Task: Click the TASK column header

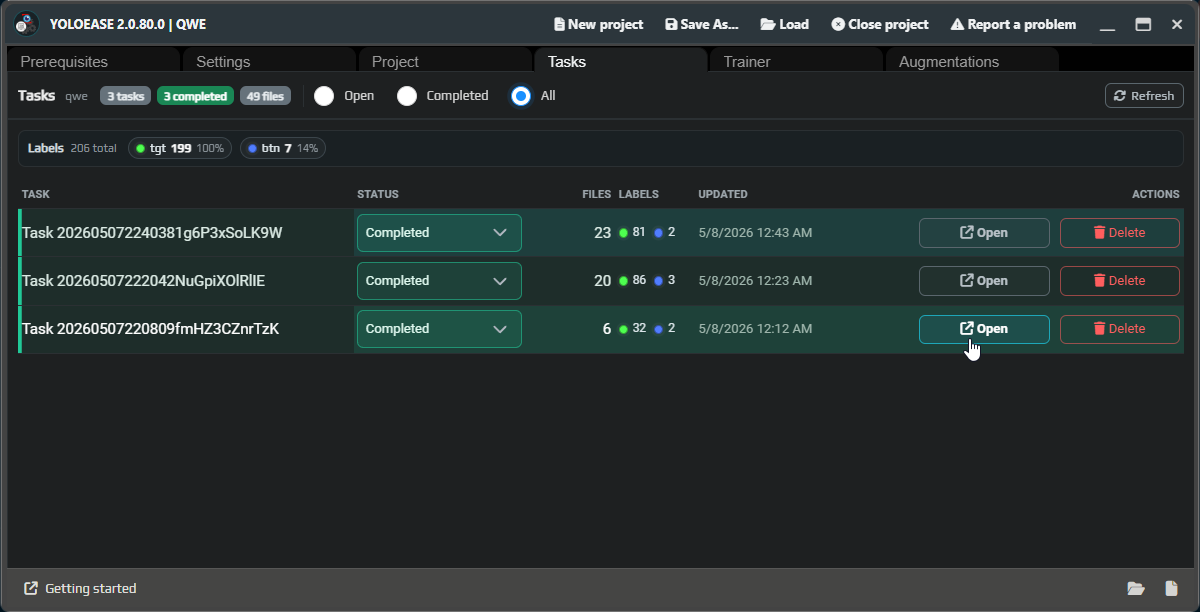Action: (x=36, y=194)
